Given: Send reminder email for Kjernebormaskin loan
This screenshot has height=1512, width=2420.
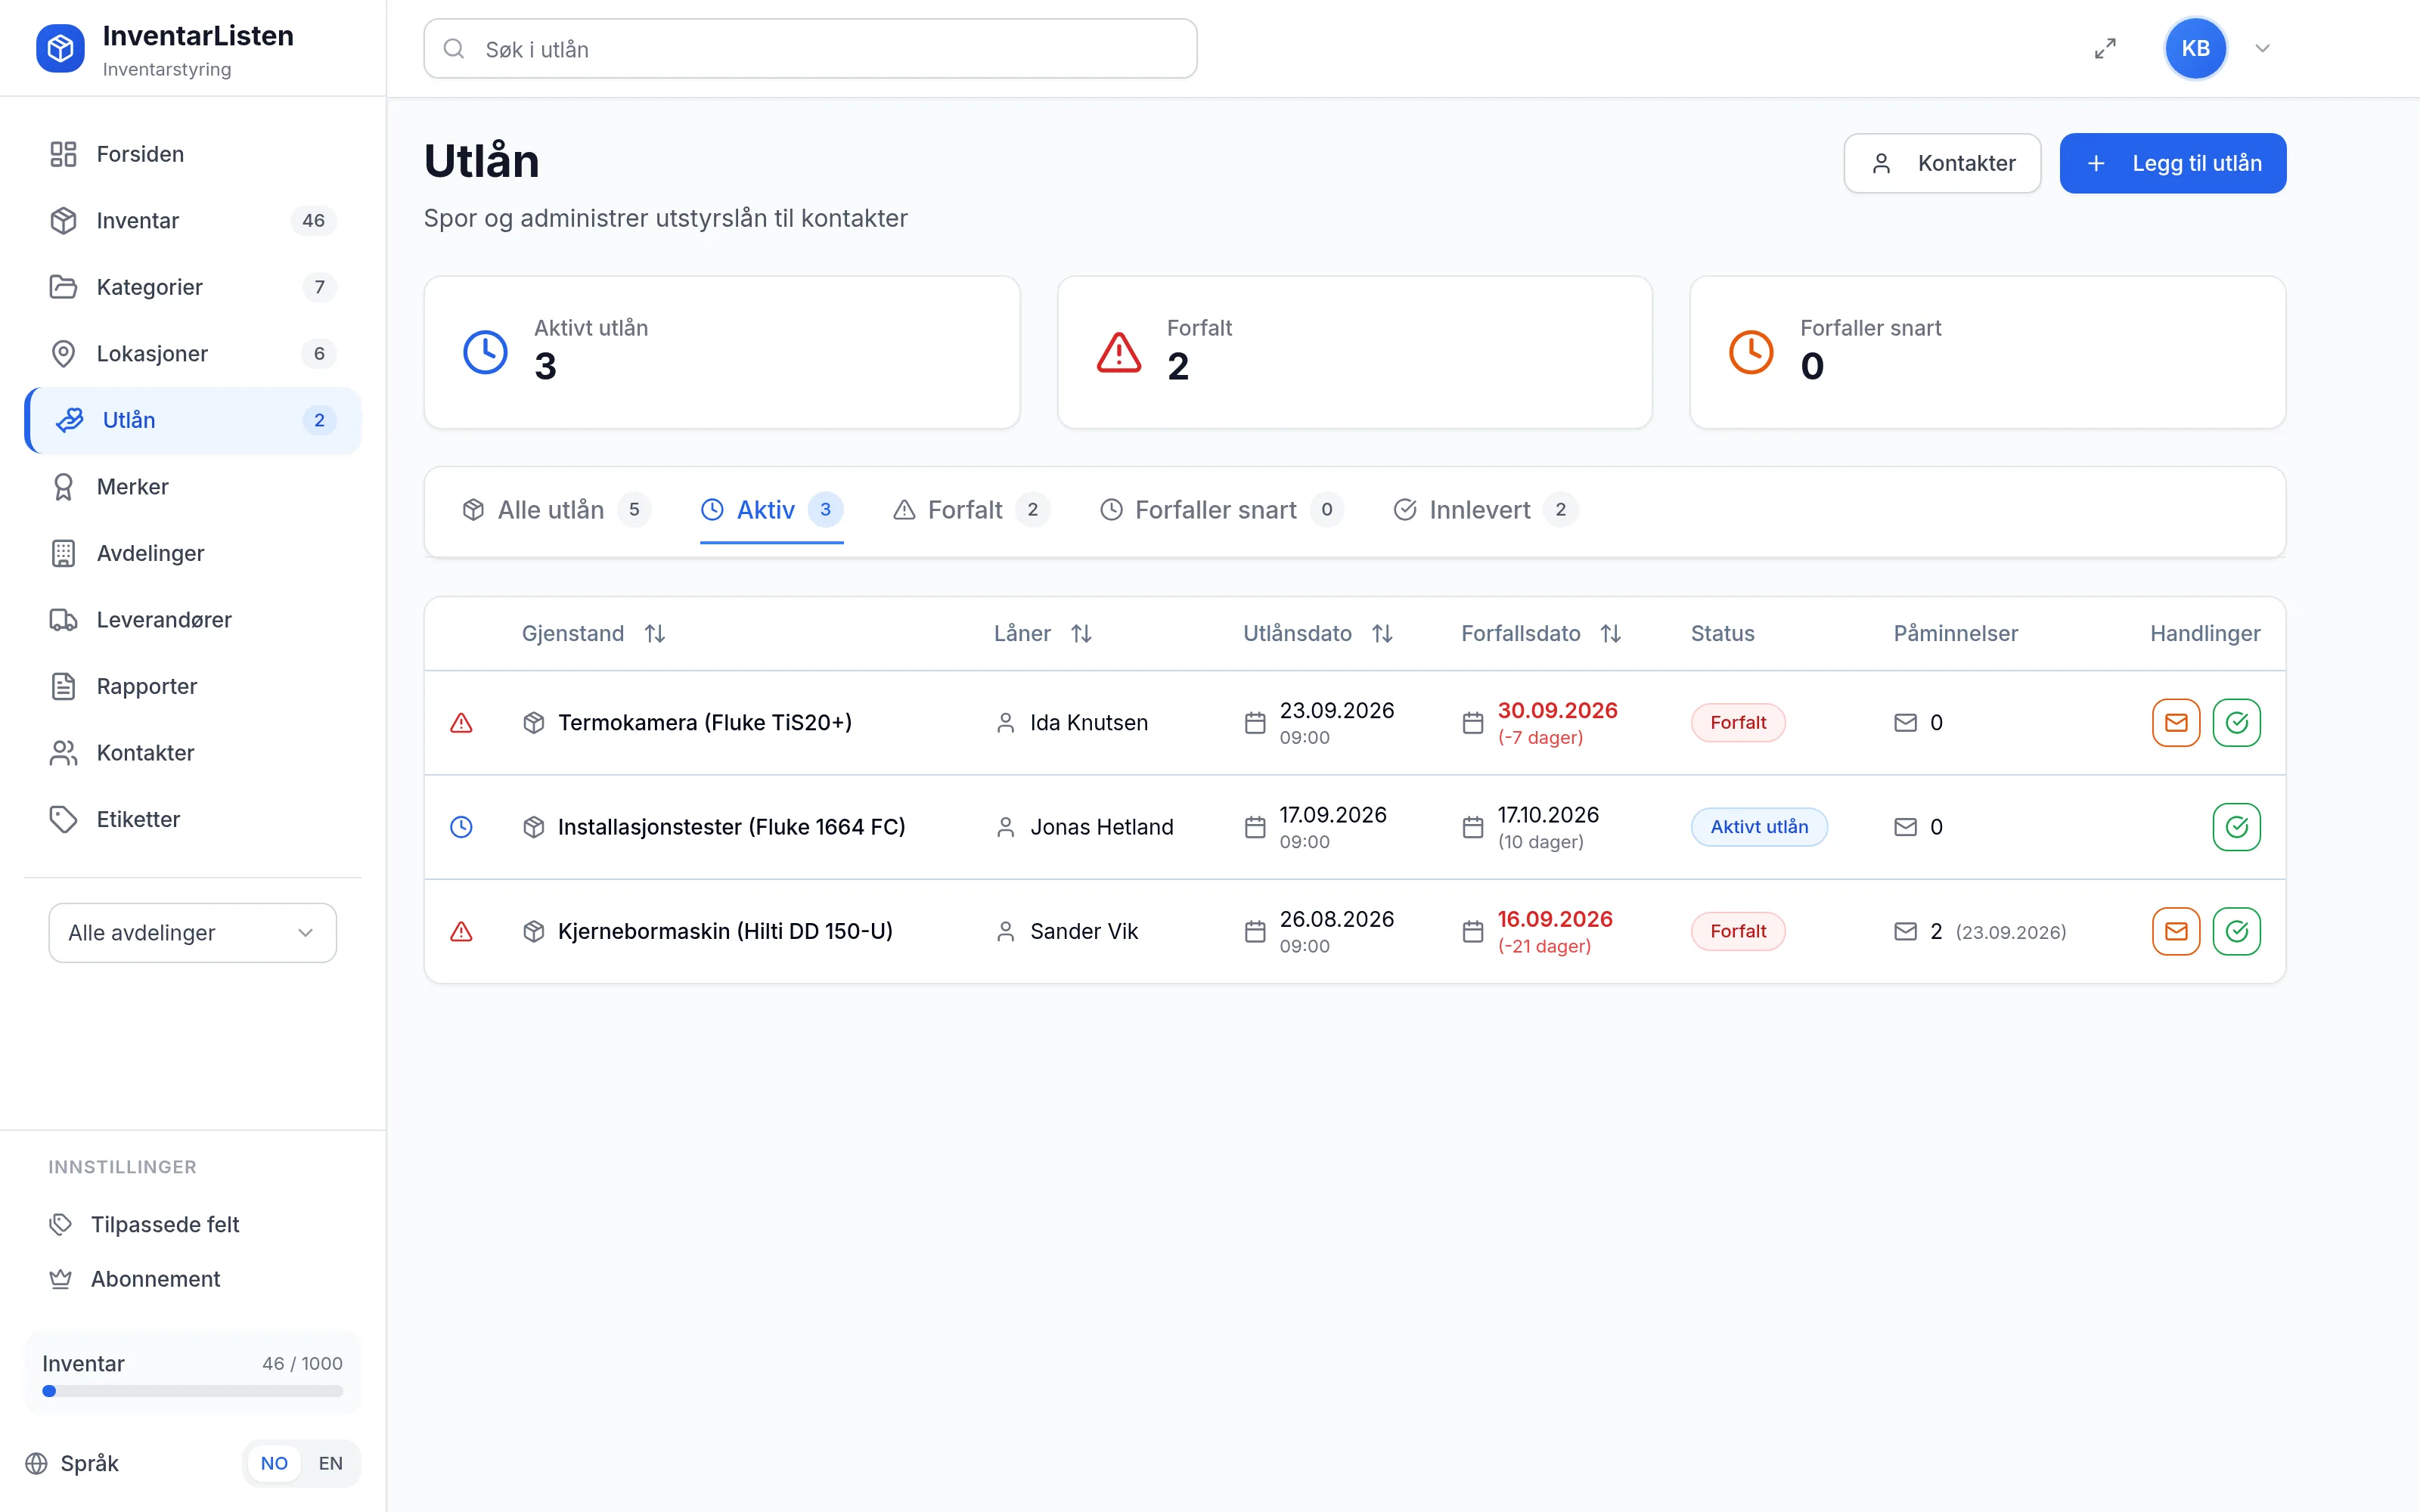Looking at the screenshot, I should 2176,931.
